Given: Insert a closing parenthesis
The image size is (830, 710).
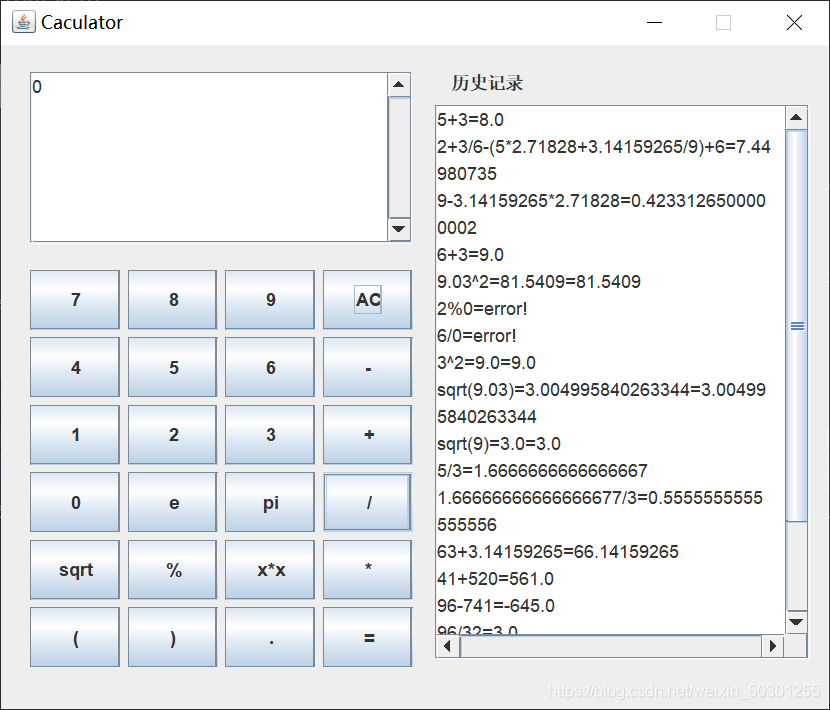Looking at the screenshot, I should coord(173,637).
